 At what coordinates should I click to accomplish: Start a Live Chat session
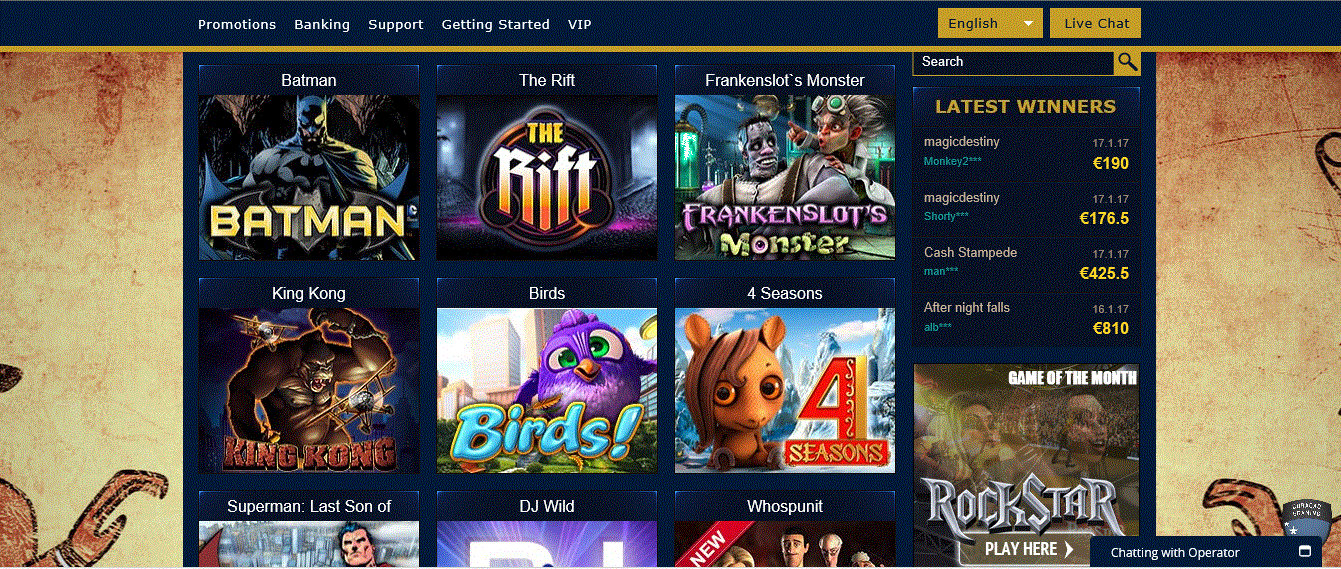[x=1096, y=23]
